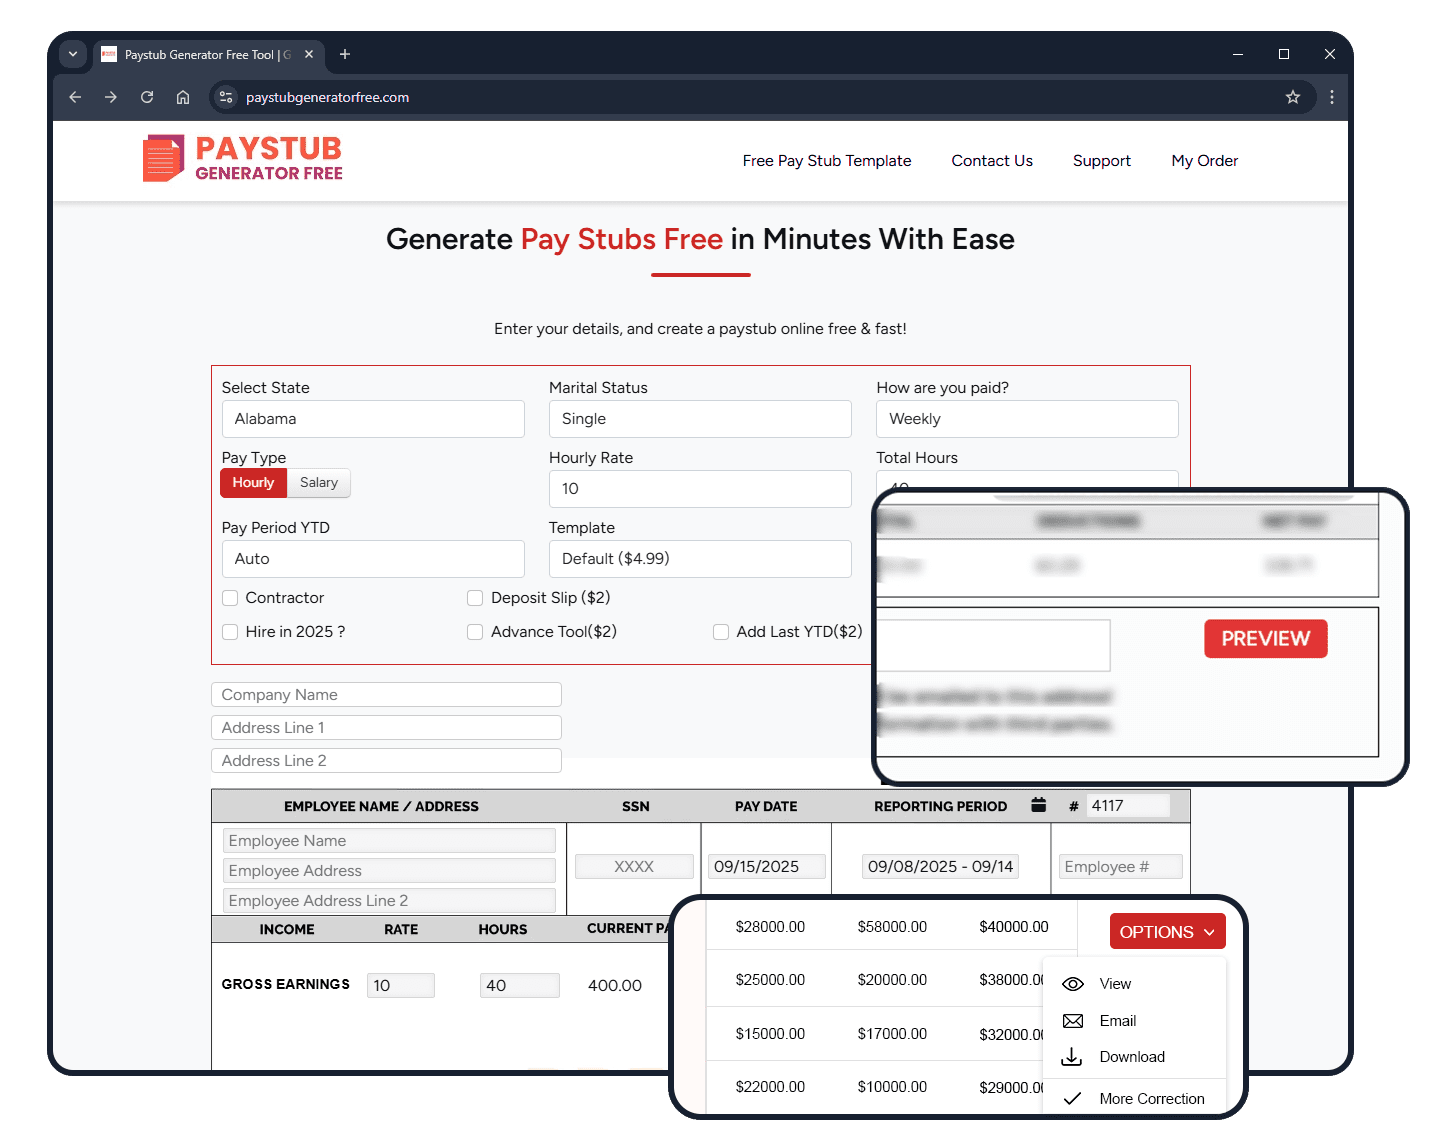This screenshot has height=1139, width=1451.
Task: Open a new tab with plus icon
Action: tap(345, 54)
